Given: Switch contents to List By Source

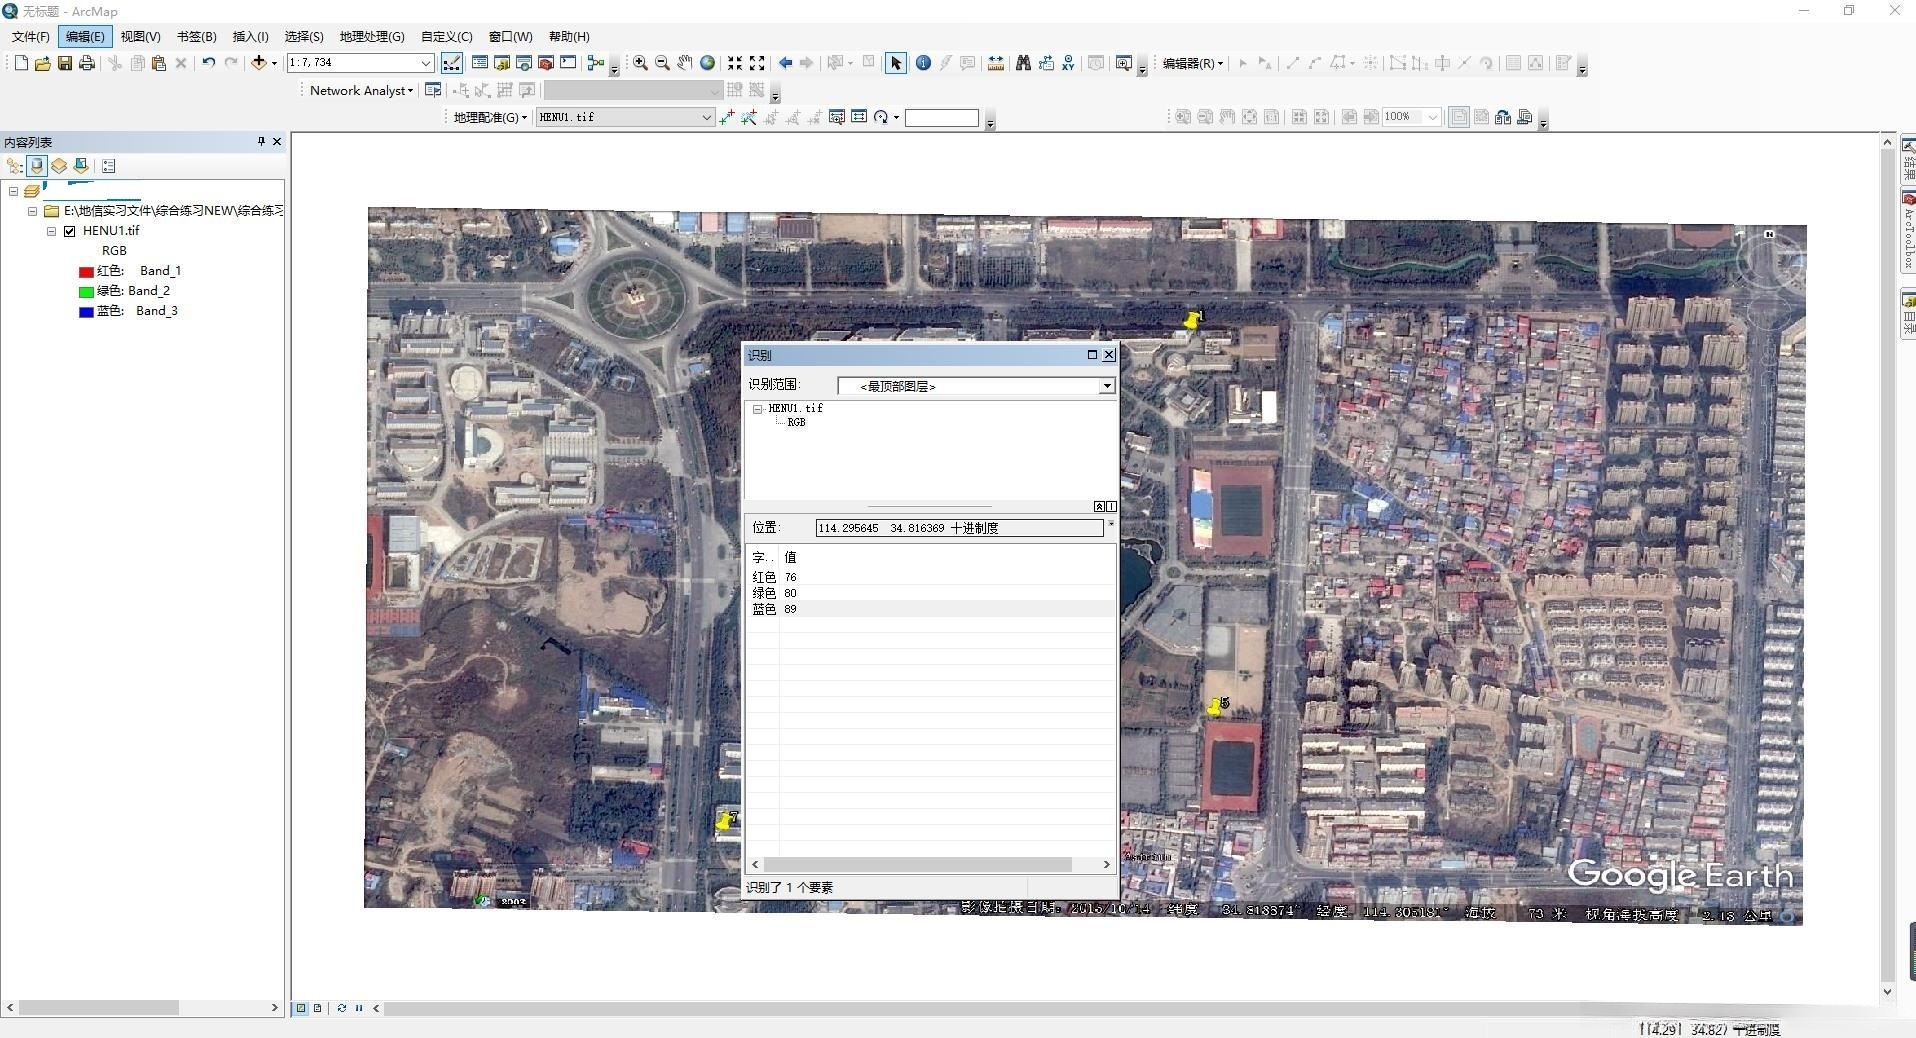Looking at the screenshot, I should [37, 166].
